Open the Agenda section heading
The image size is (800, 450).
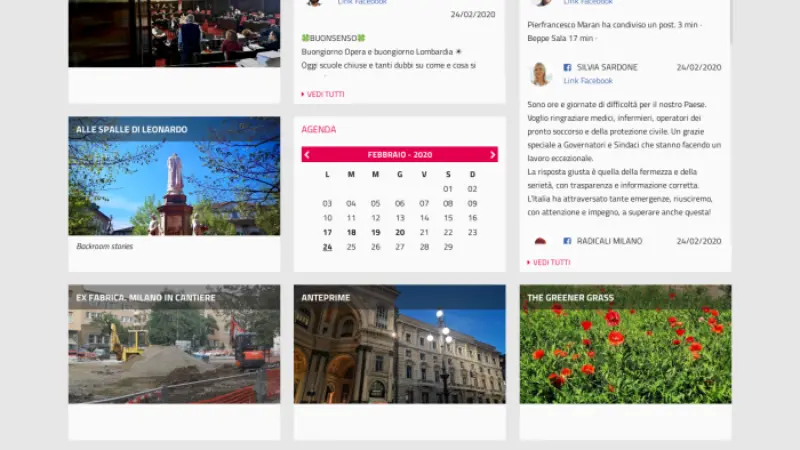(318, 130)
